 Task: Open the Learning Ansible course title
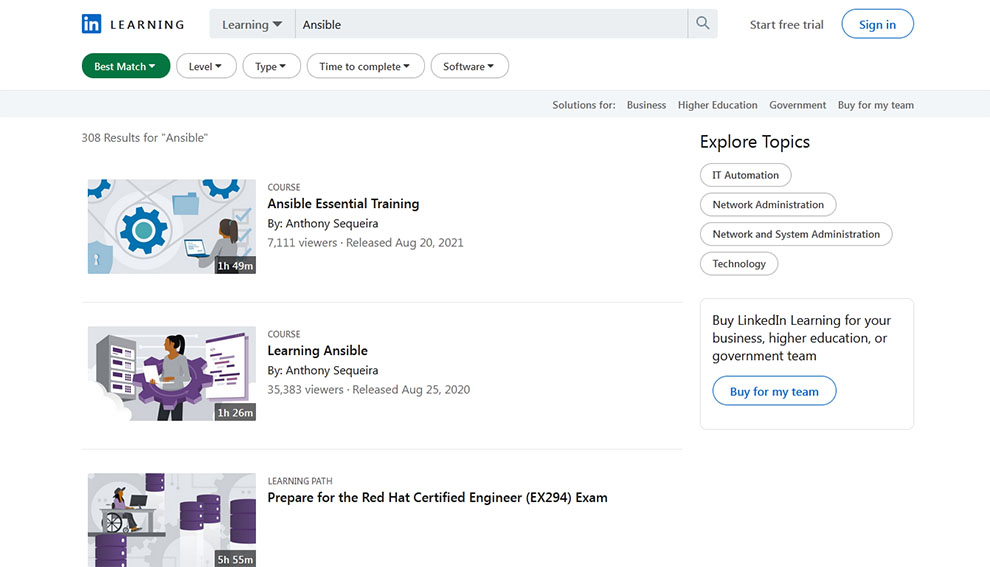coord(317,350)
